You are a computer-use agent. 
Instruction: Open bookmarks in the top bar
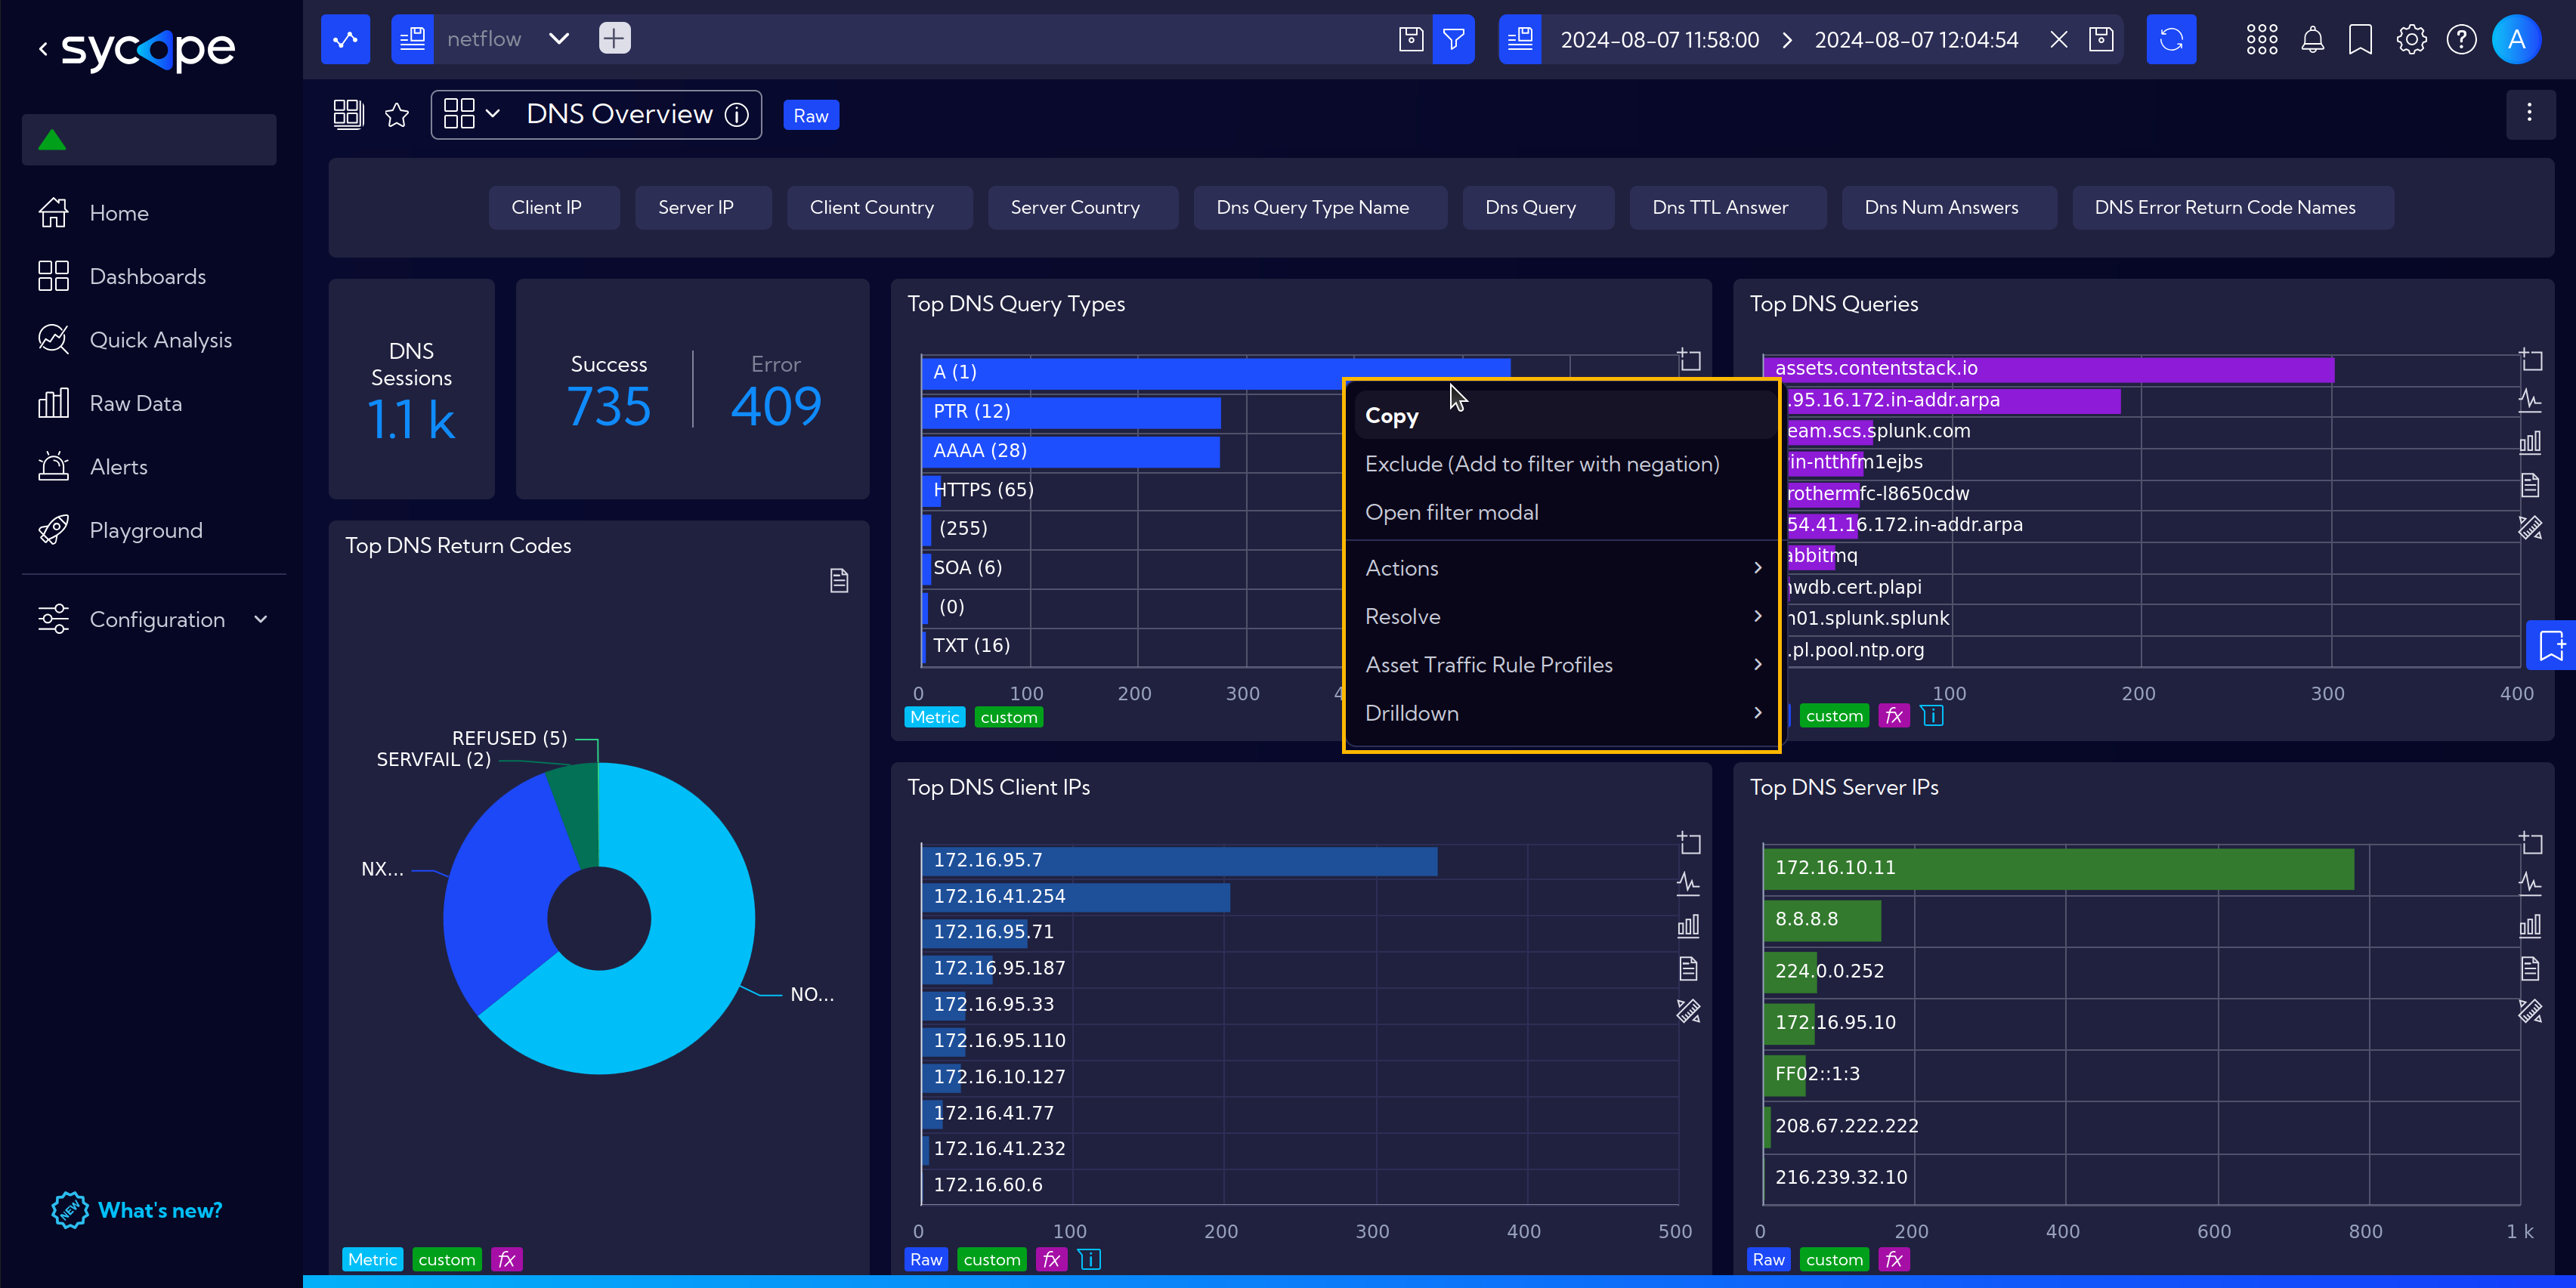(2360, 39)
